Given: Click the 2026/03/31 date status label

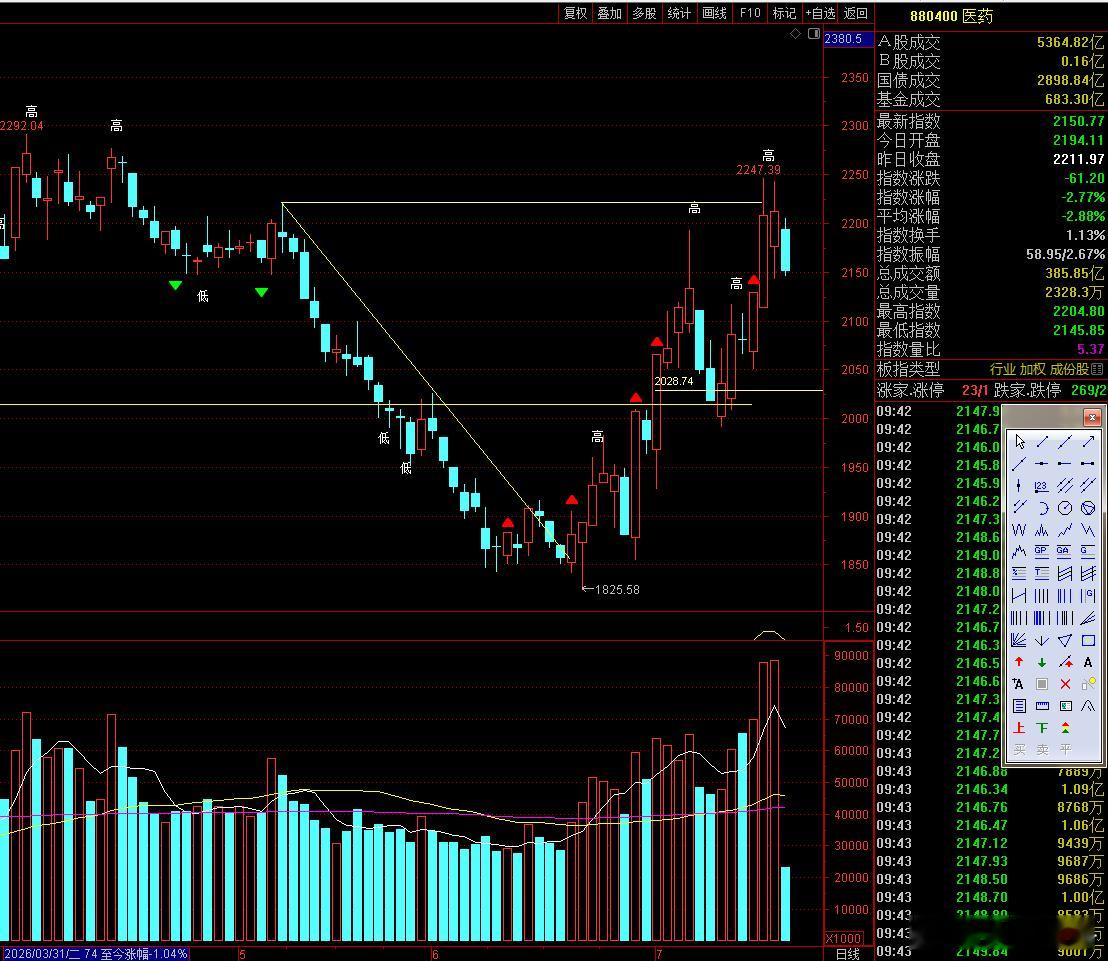Looking at the screenshot, I should point(96,954).
